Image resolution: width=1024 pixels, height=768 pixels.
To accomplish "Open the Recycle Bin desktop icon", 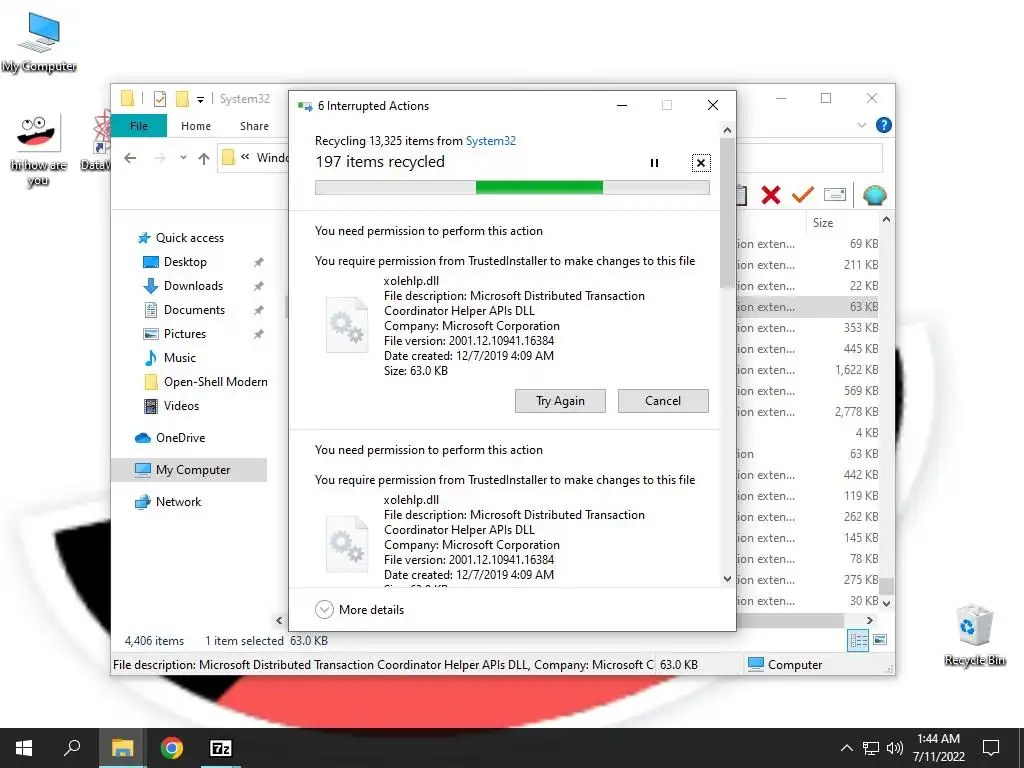I will [975, 635].
